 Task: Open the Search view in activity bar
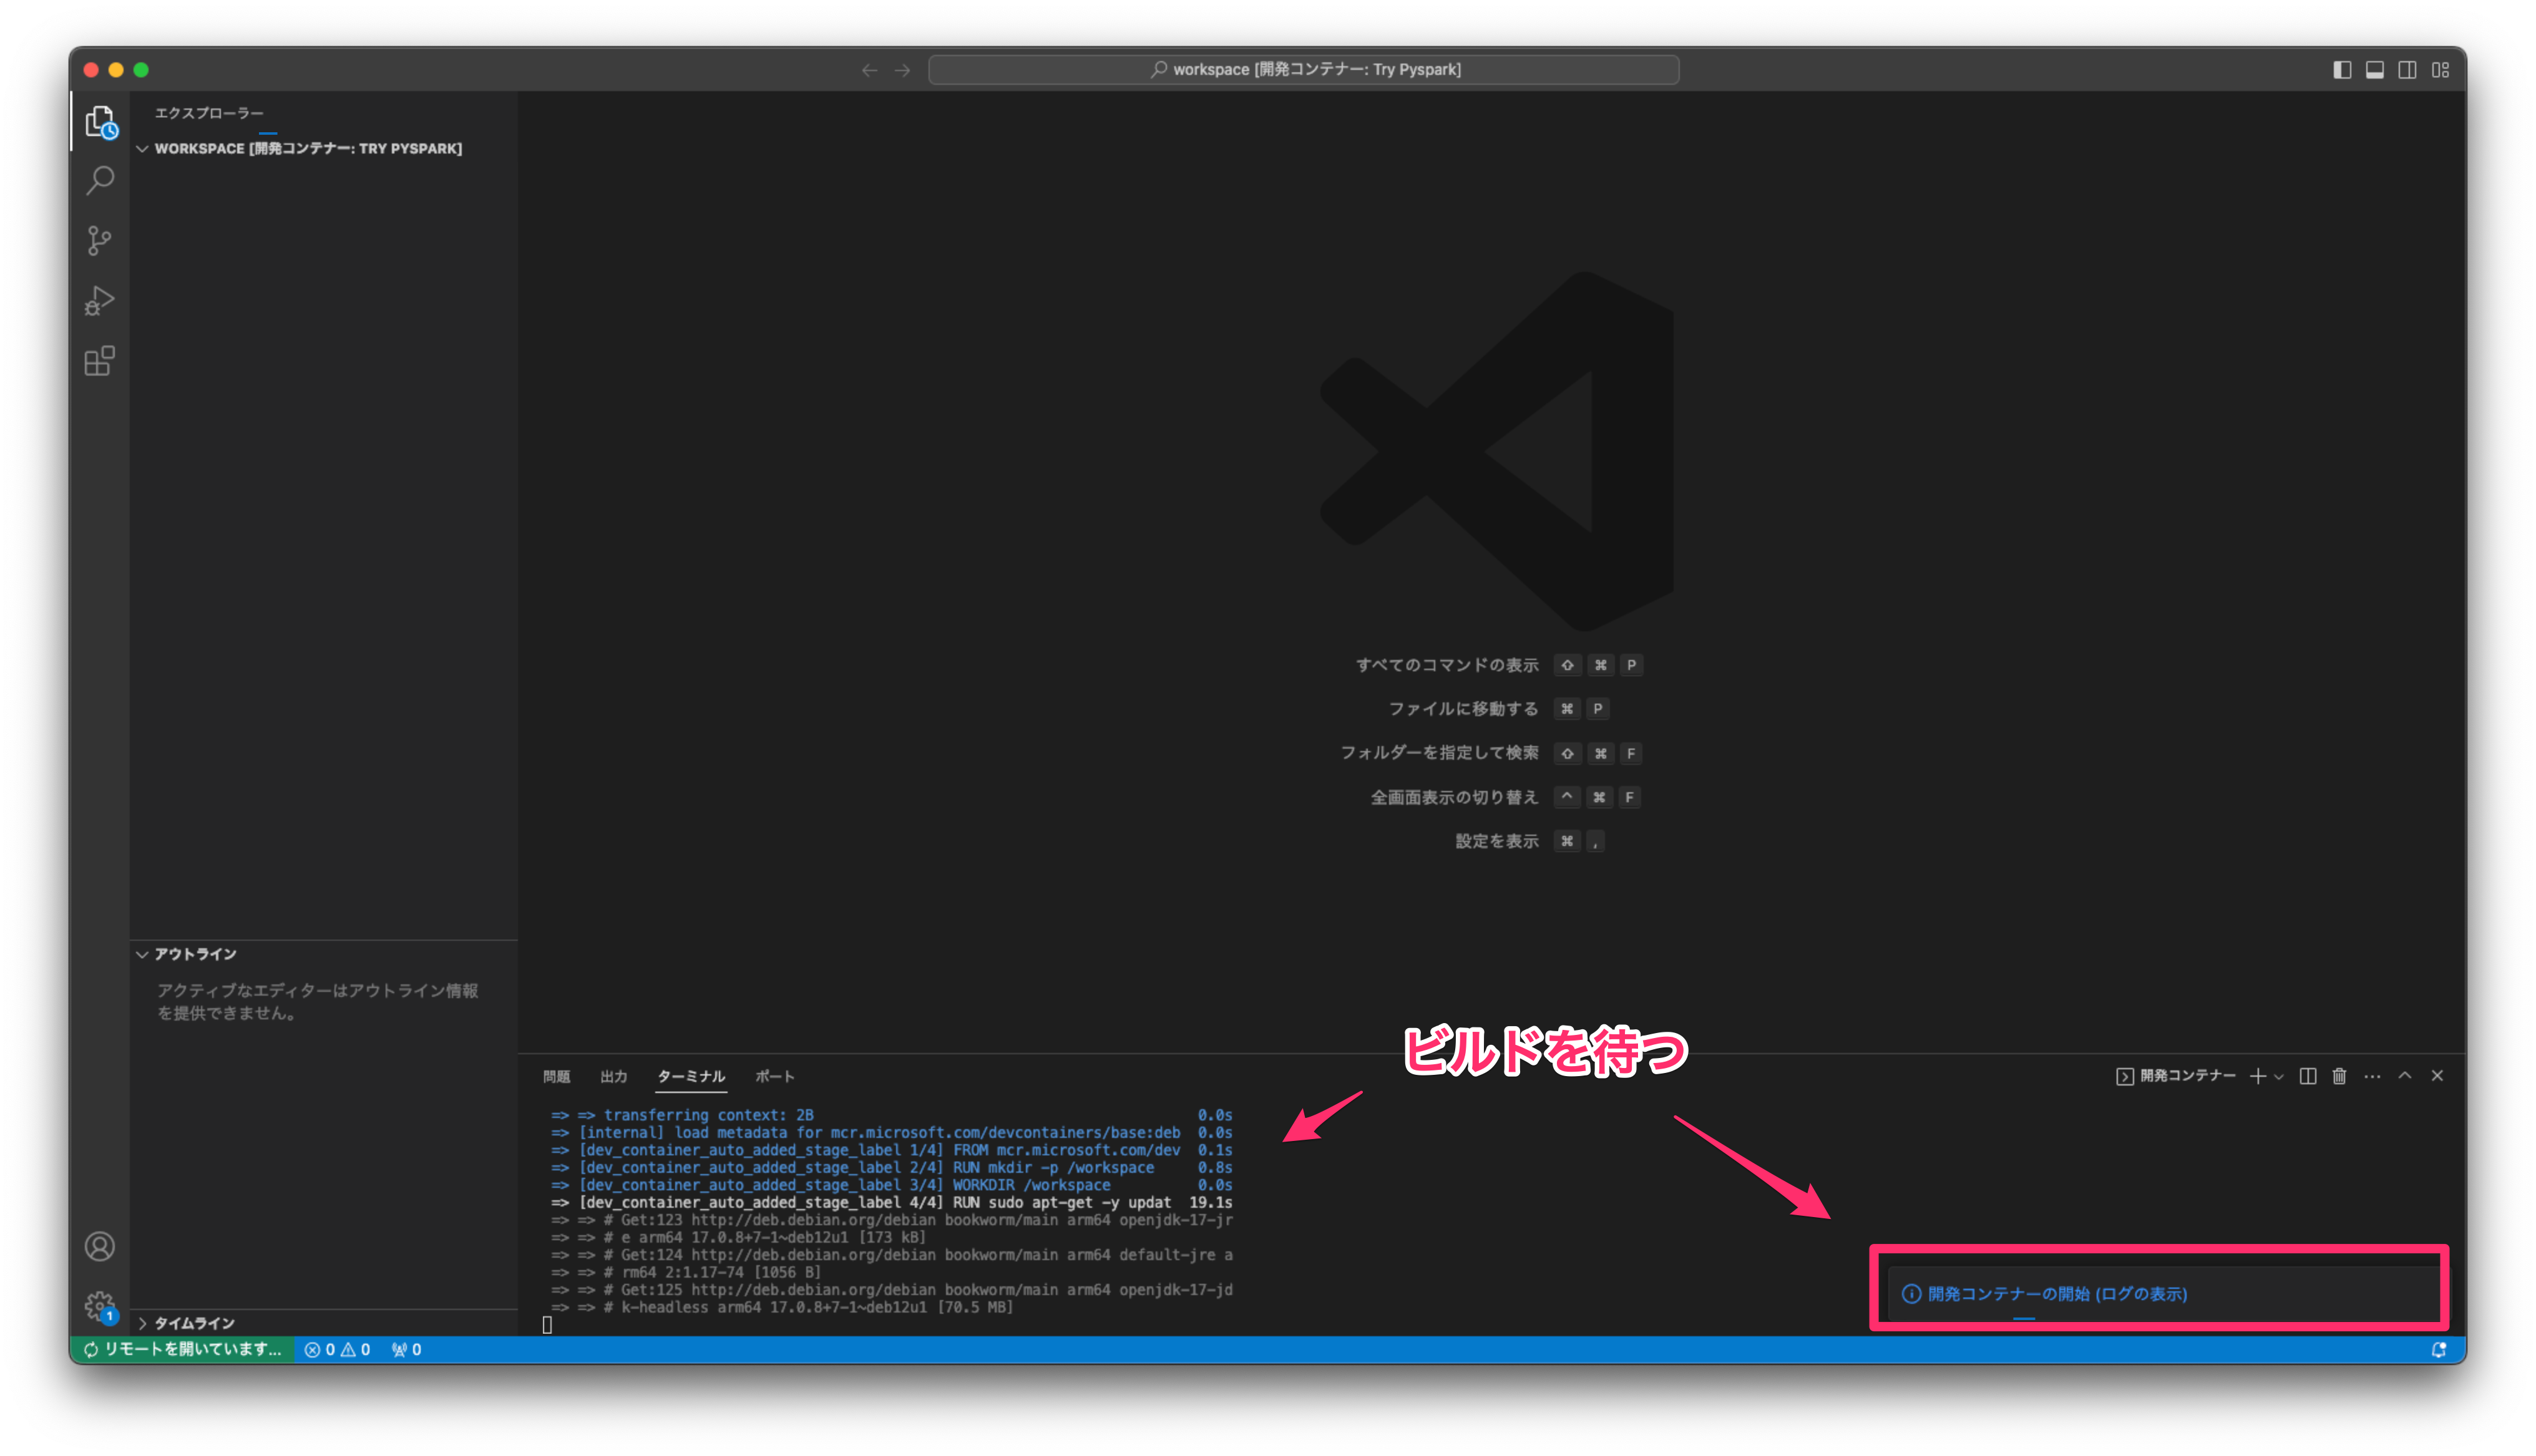[100, 181]
